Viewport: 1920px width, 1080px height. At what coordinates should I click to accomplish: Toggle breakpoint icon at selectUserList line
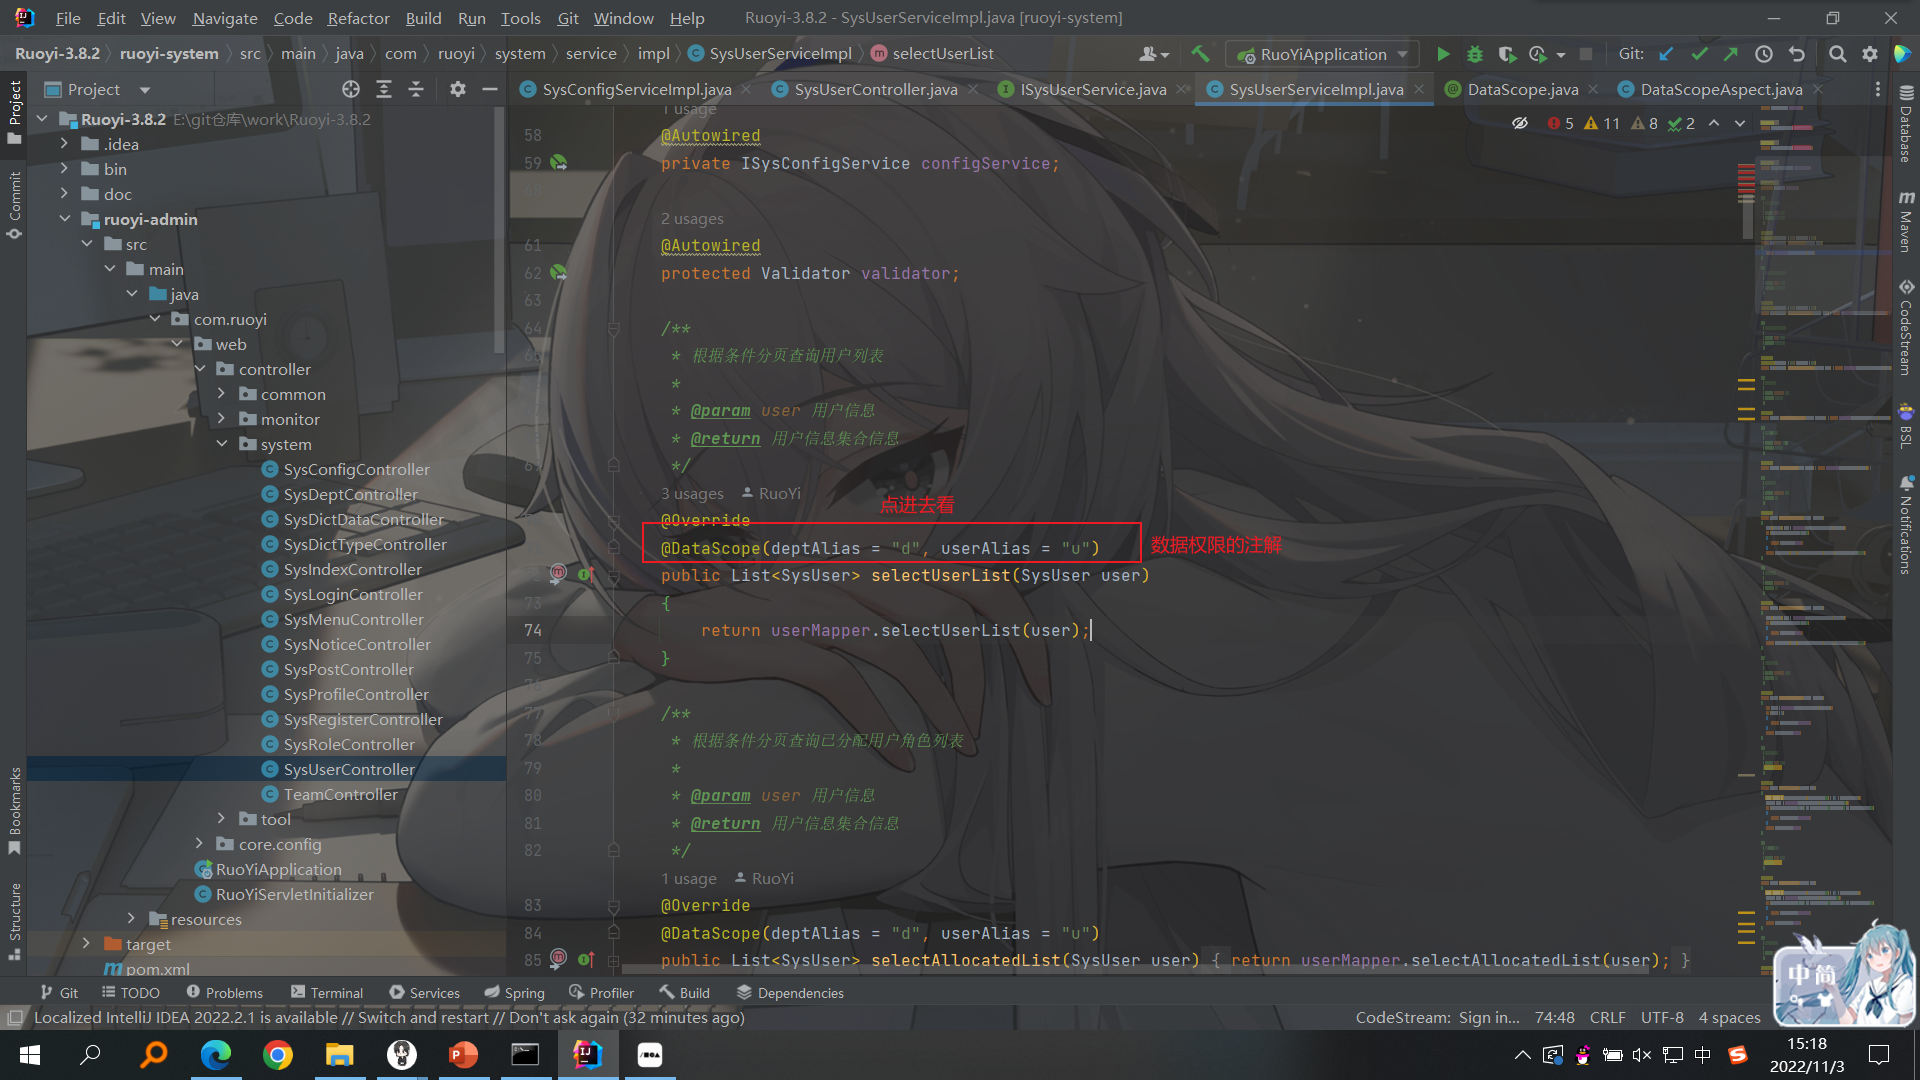tap(558, 573)
